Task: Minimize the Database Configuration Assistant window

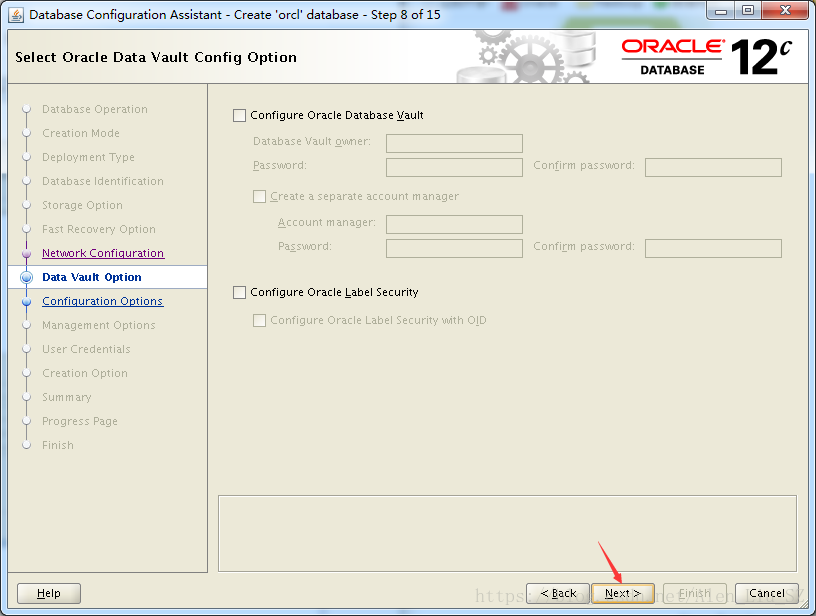Action: [721, 11]
